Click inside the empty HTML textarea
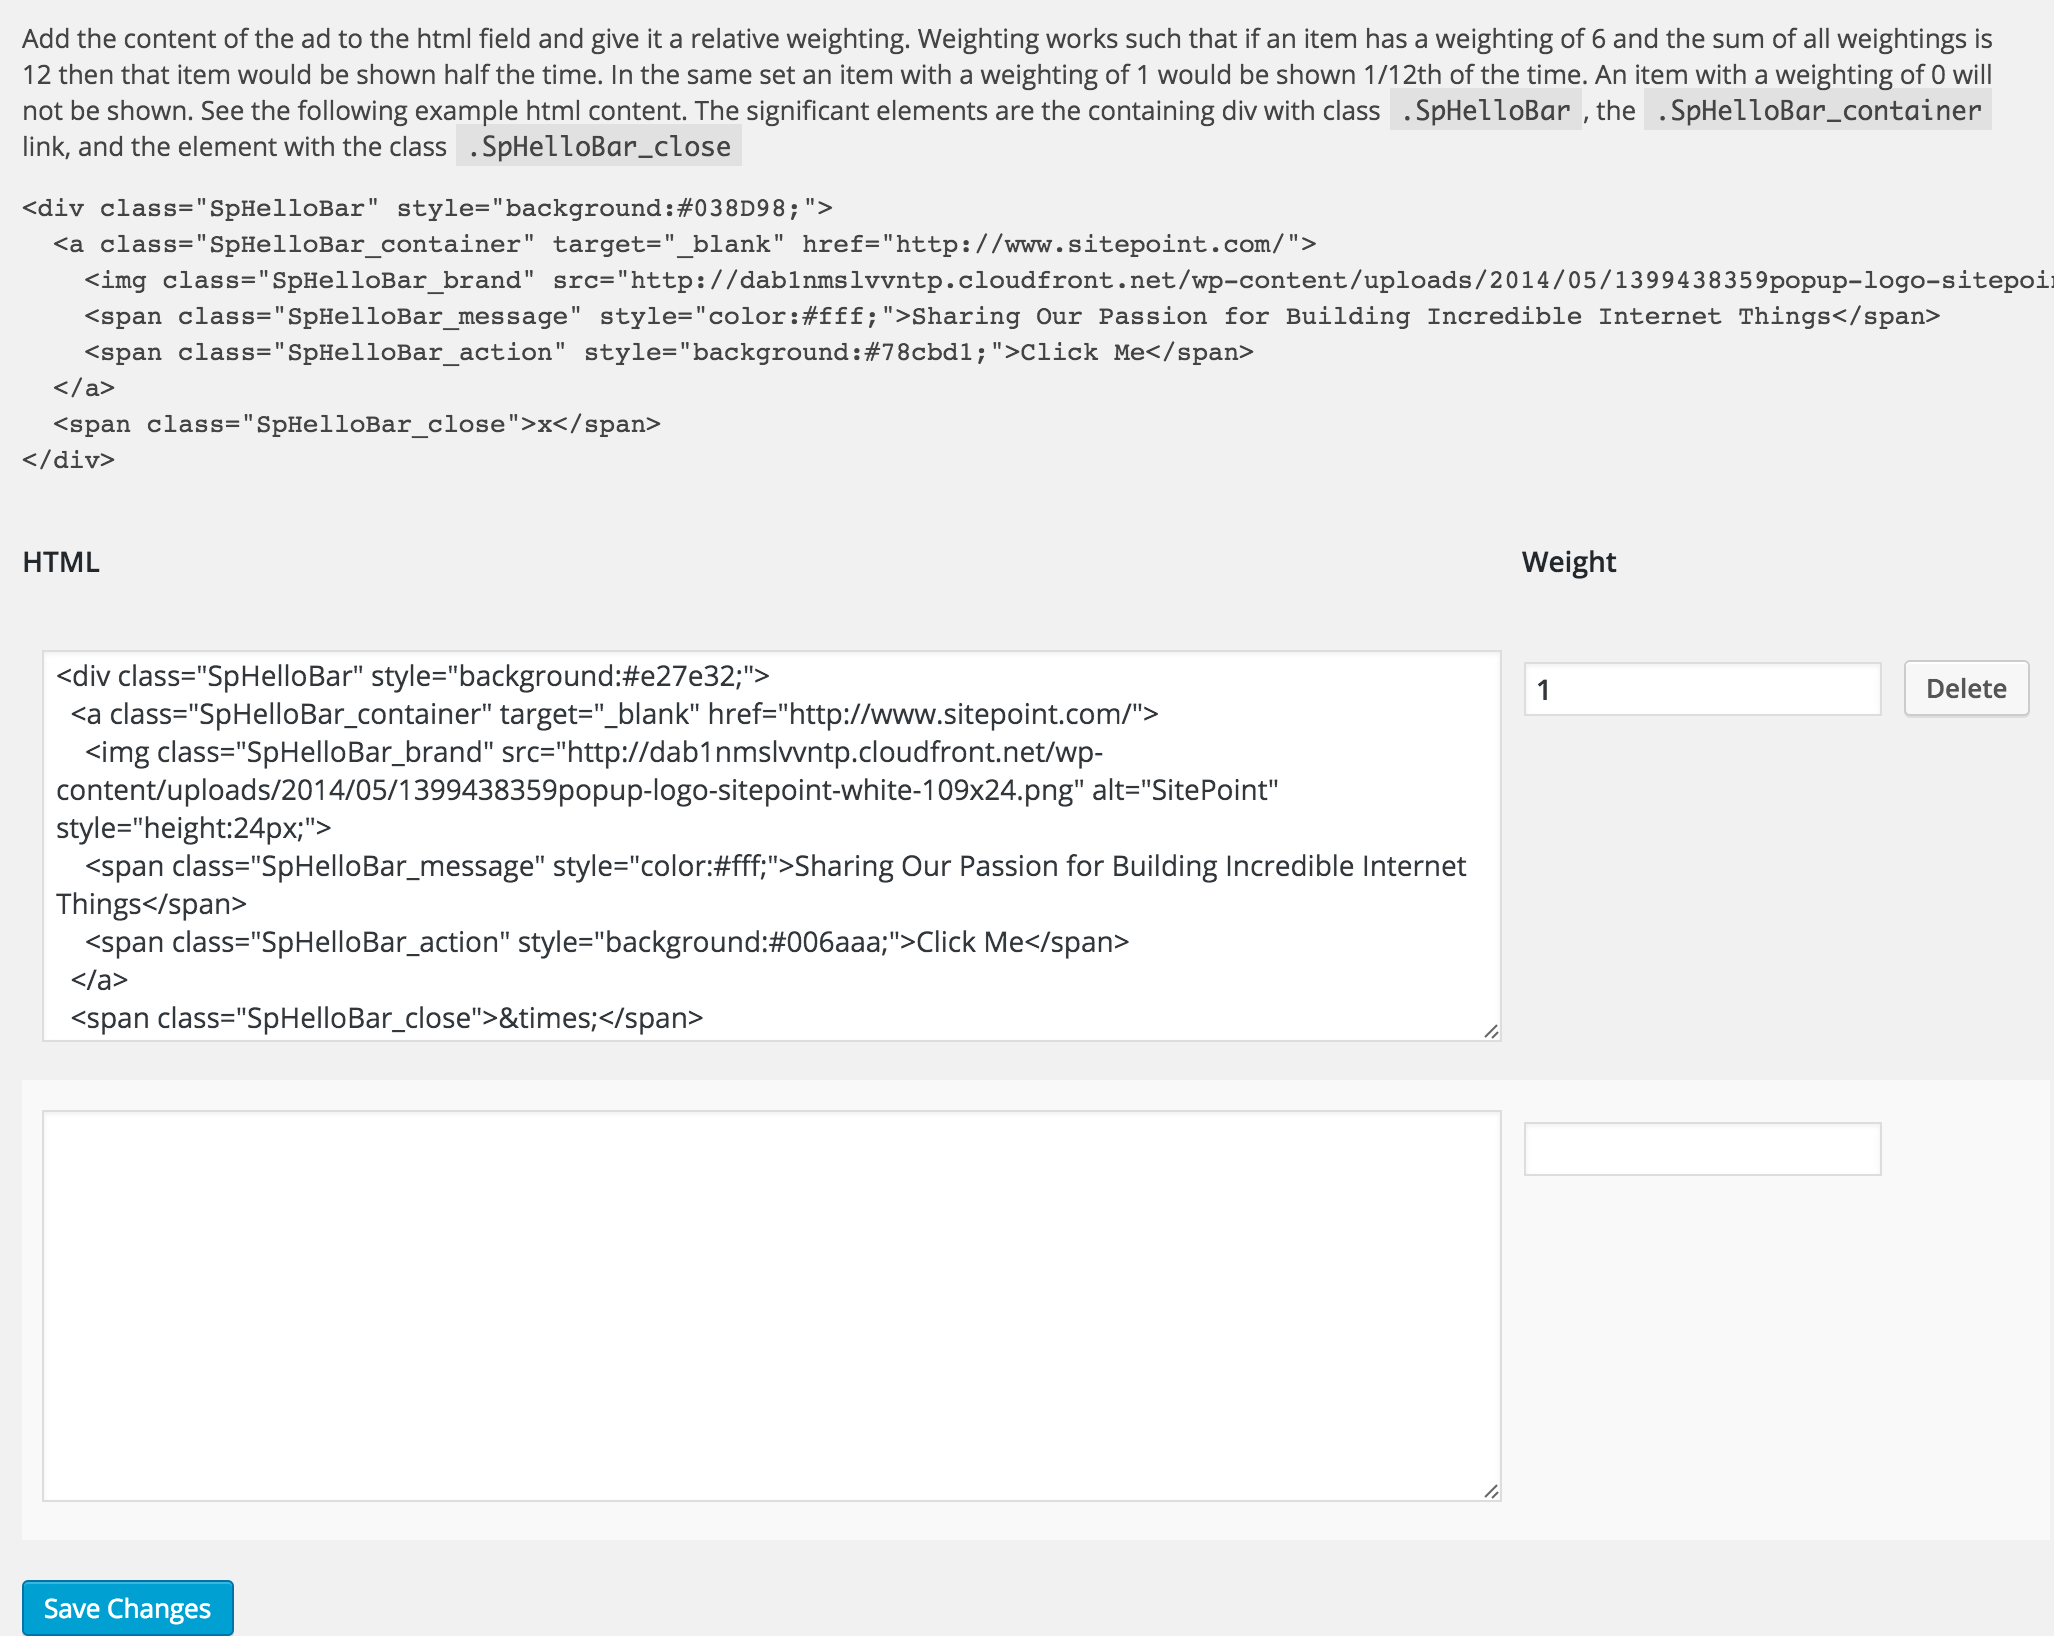 [x=771, y=1306]
